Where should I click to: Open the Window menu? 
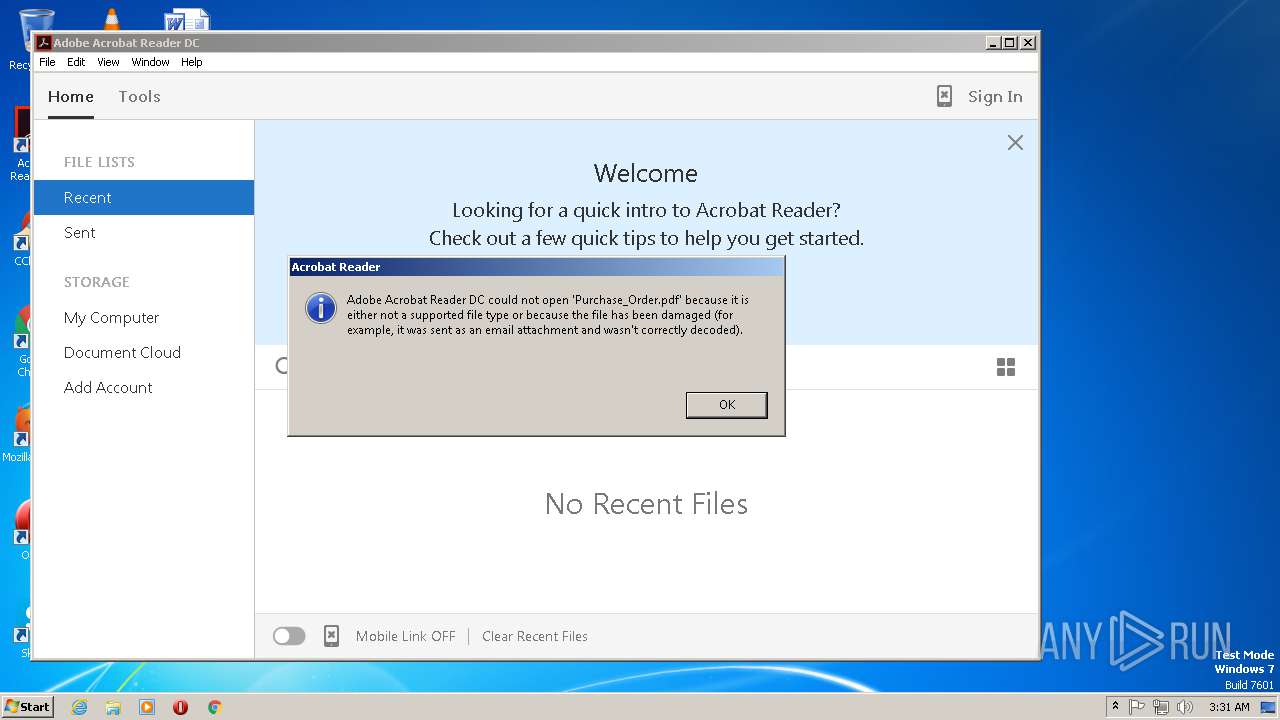click(x=150, y=62)
